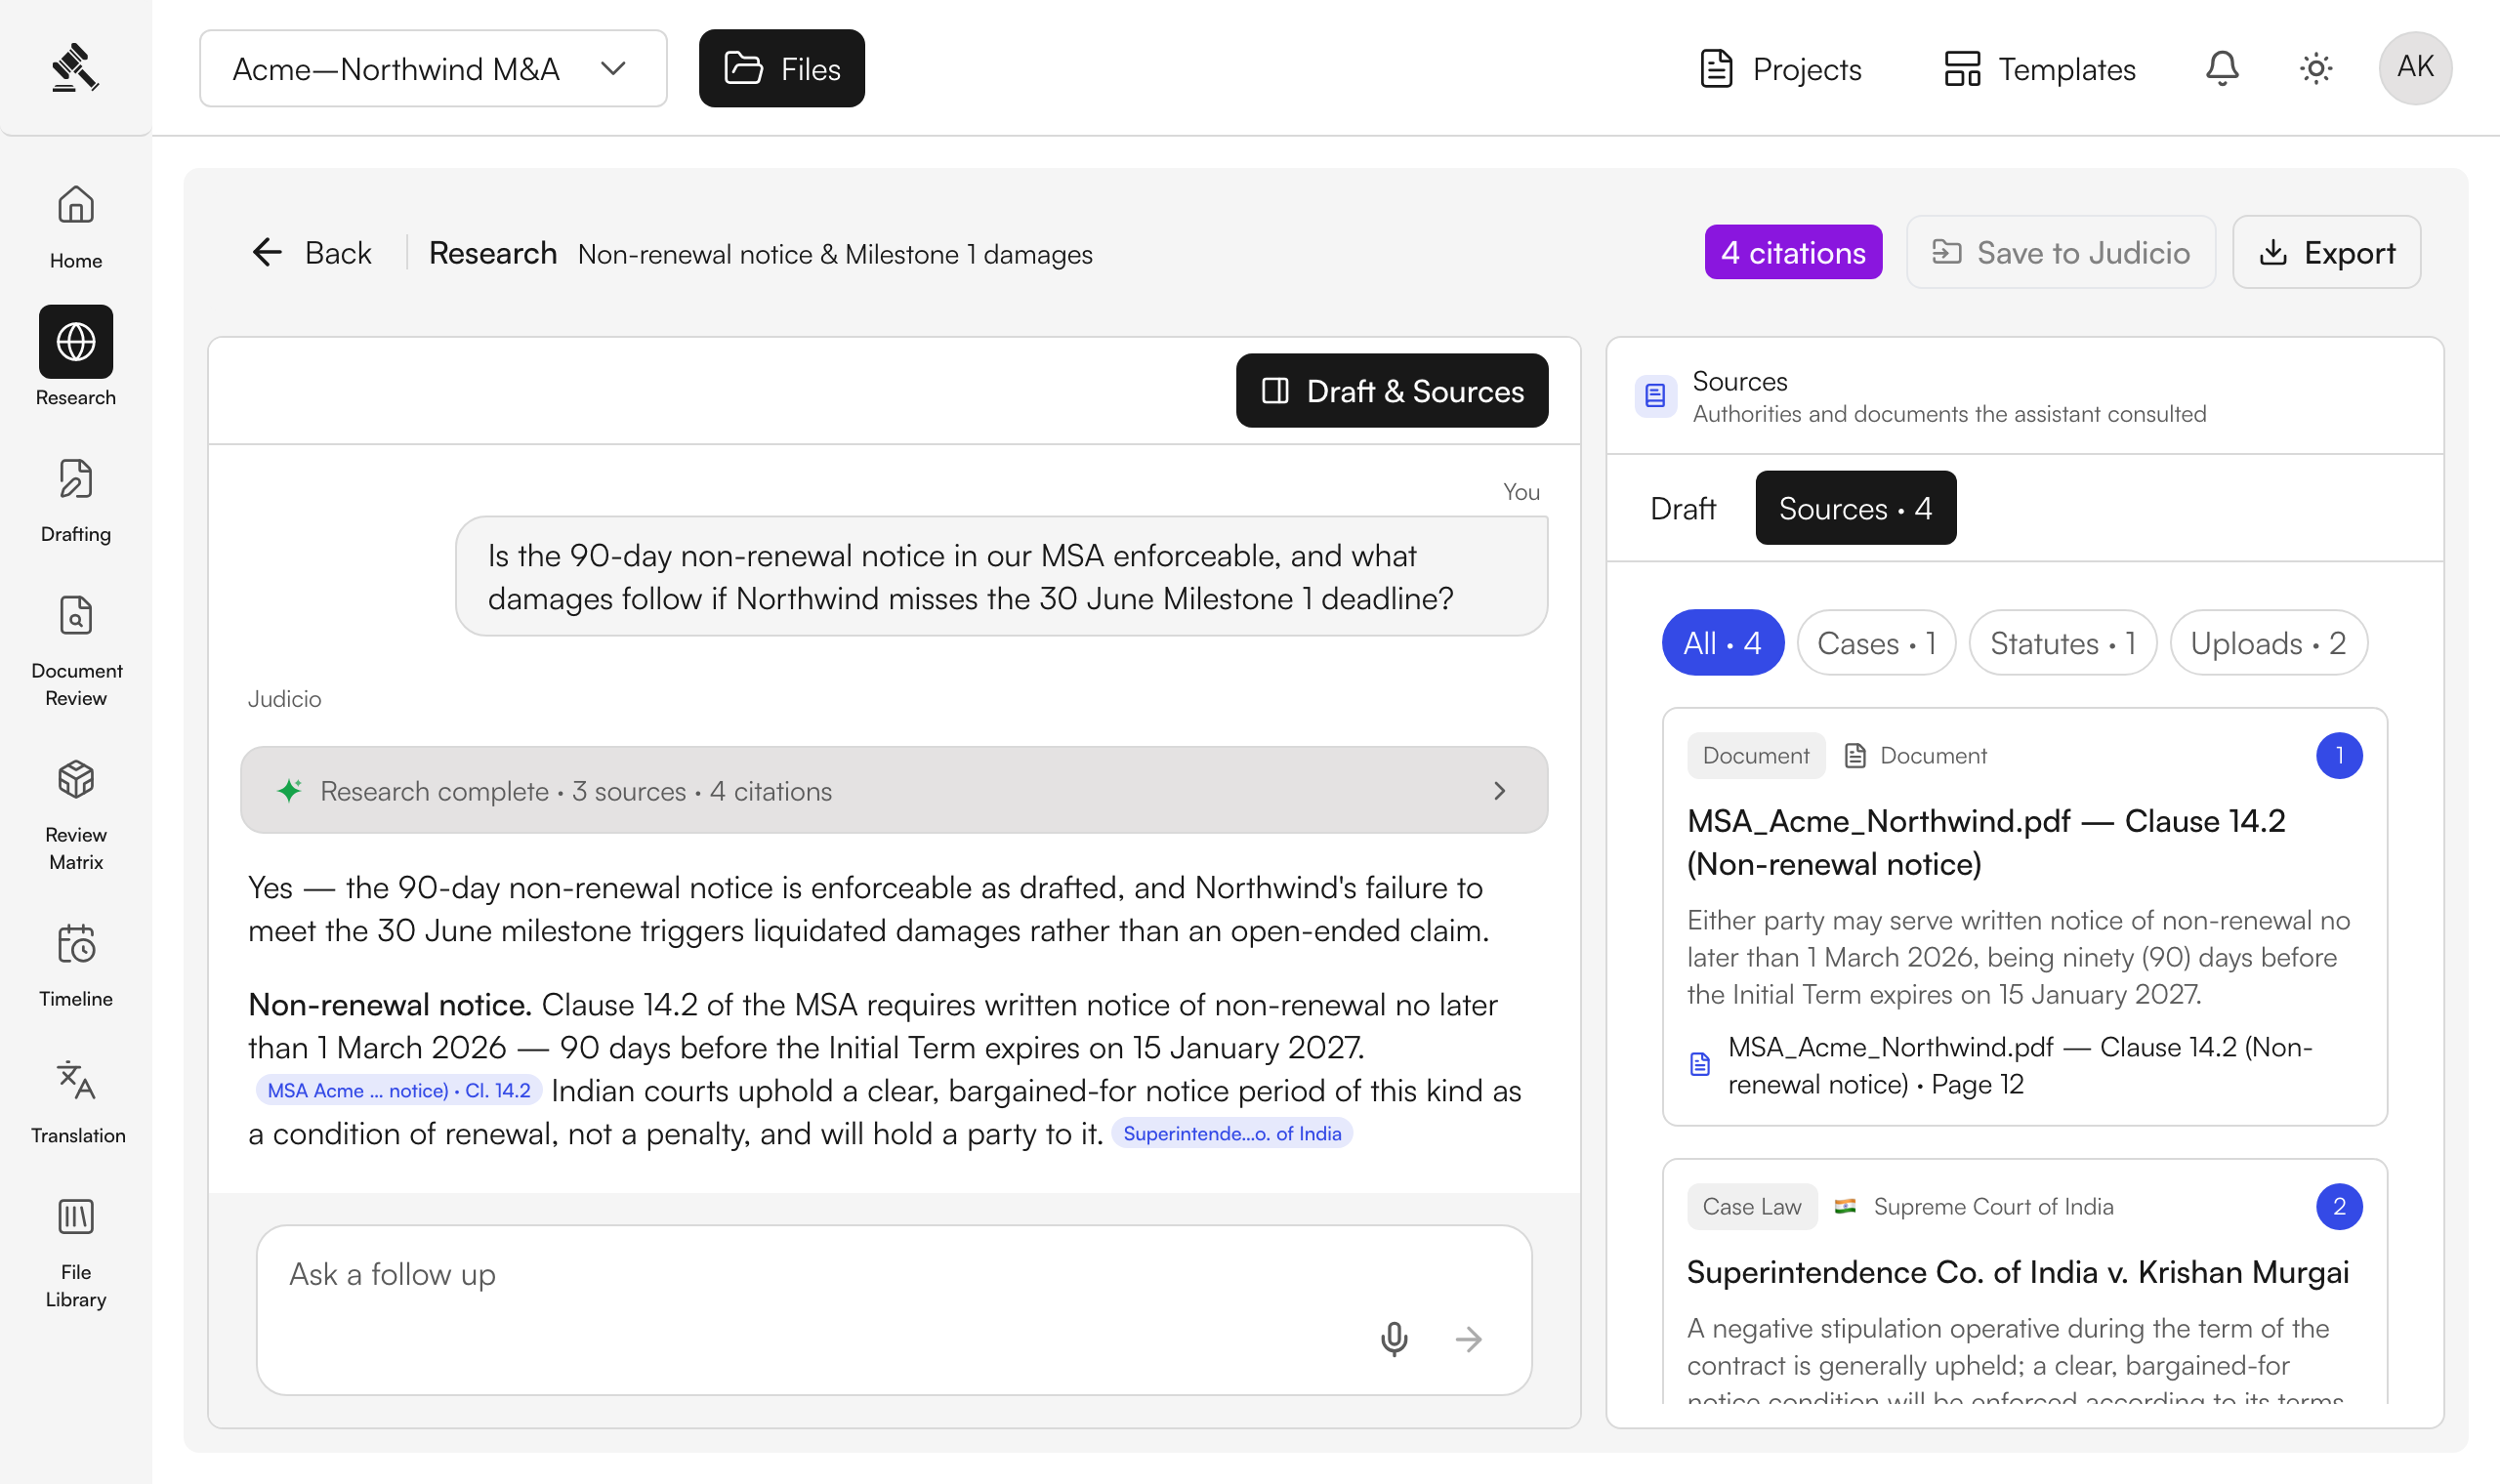Toggle the light/dark theme sun icon
Viewport: 2500px width, 1484px height.
2316,68
